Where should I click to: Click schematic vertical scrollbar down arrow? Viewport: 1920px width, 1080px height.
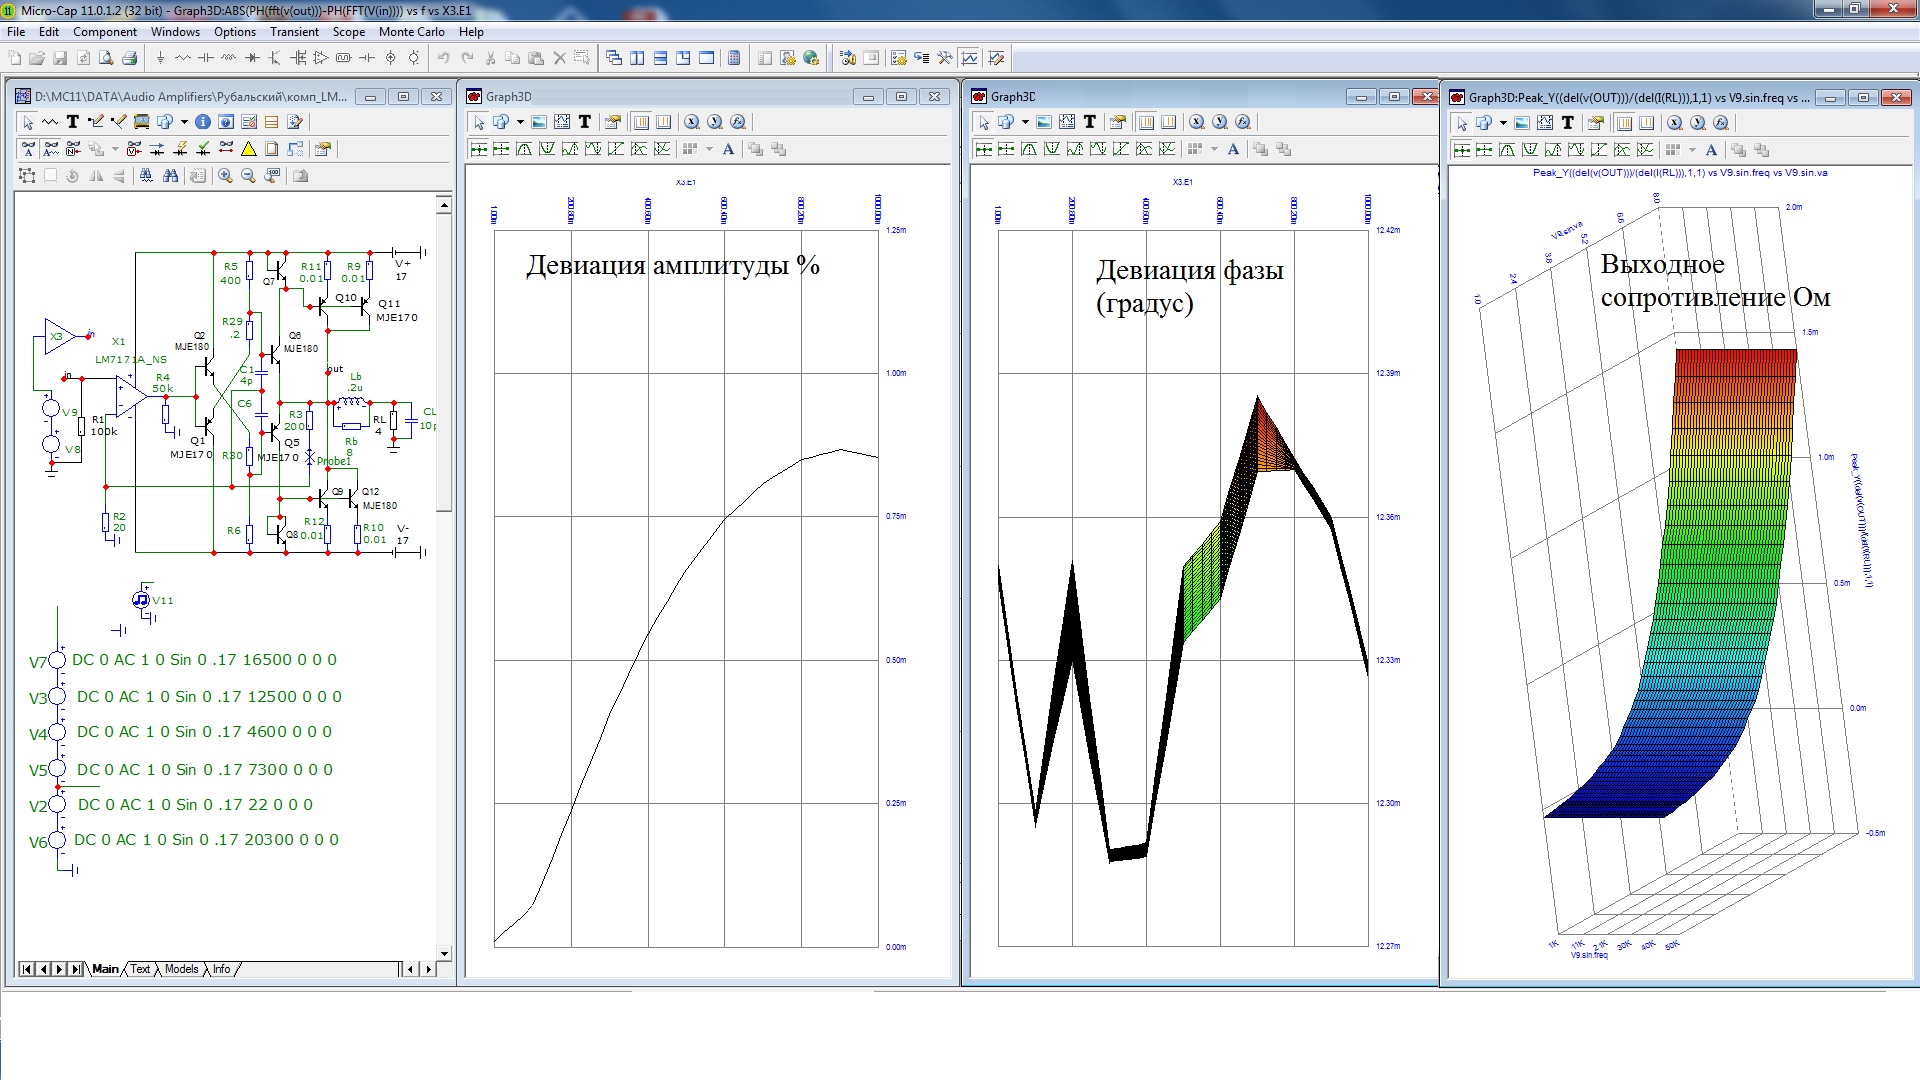(444, 954)
